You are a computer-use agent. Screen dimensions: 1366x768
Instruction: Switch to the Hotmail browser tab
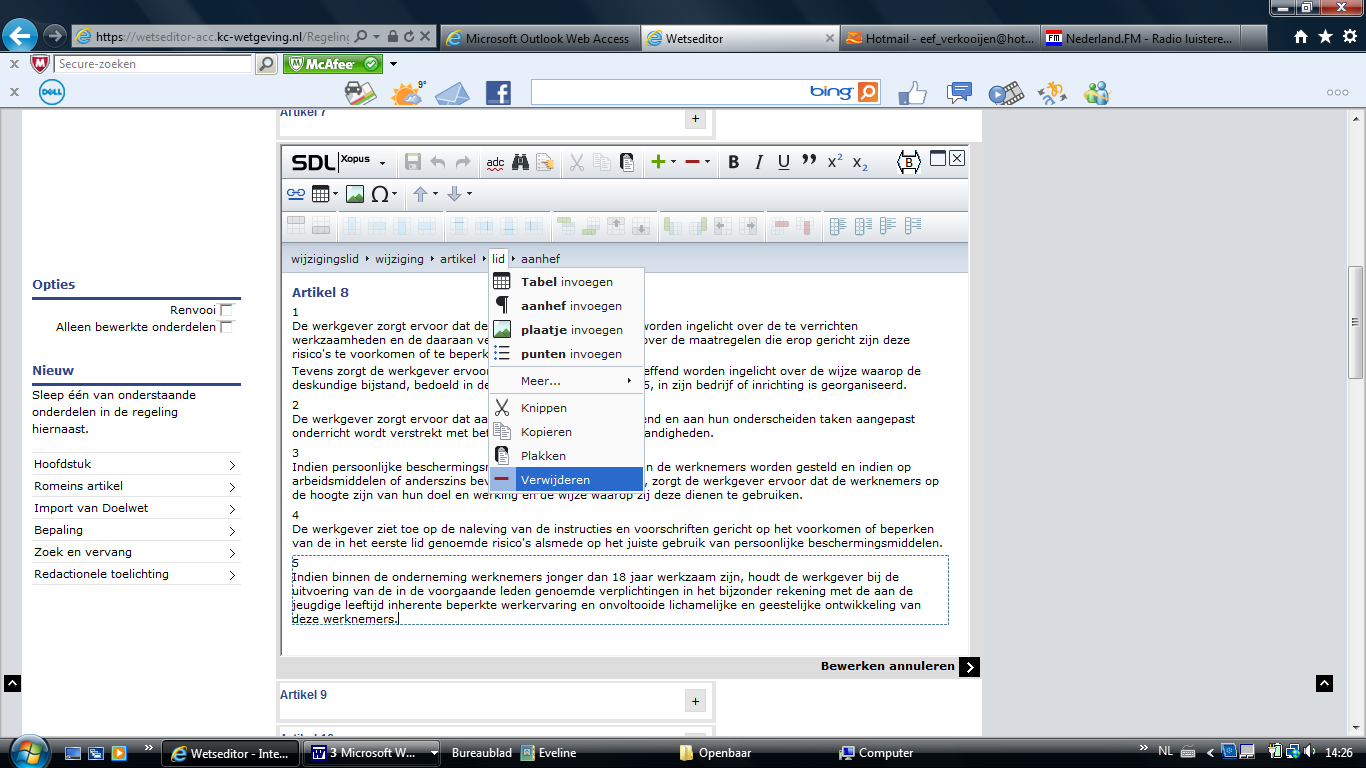pos(940,38)
